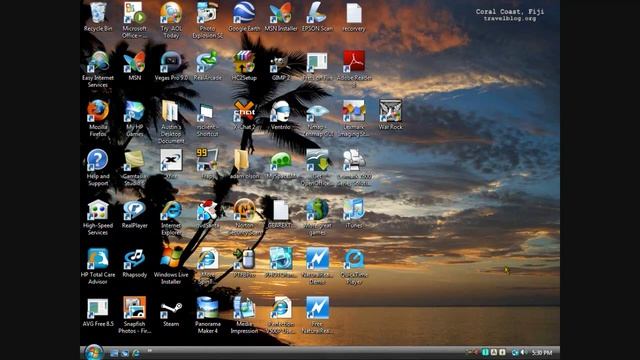
Task: Click the Internet Explorer quick launch icon
Action: tap(136, 353)
